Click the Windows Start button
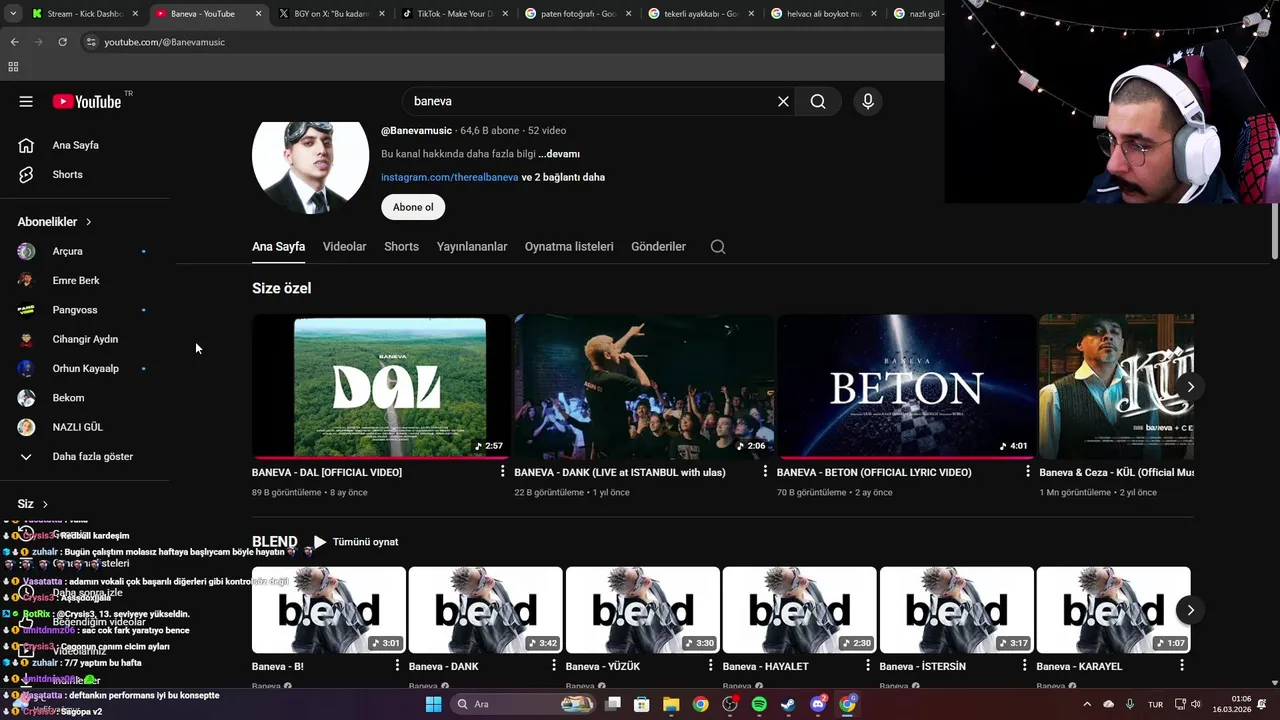This screenshot has width=1280, height=720. (x=433, y=704)
